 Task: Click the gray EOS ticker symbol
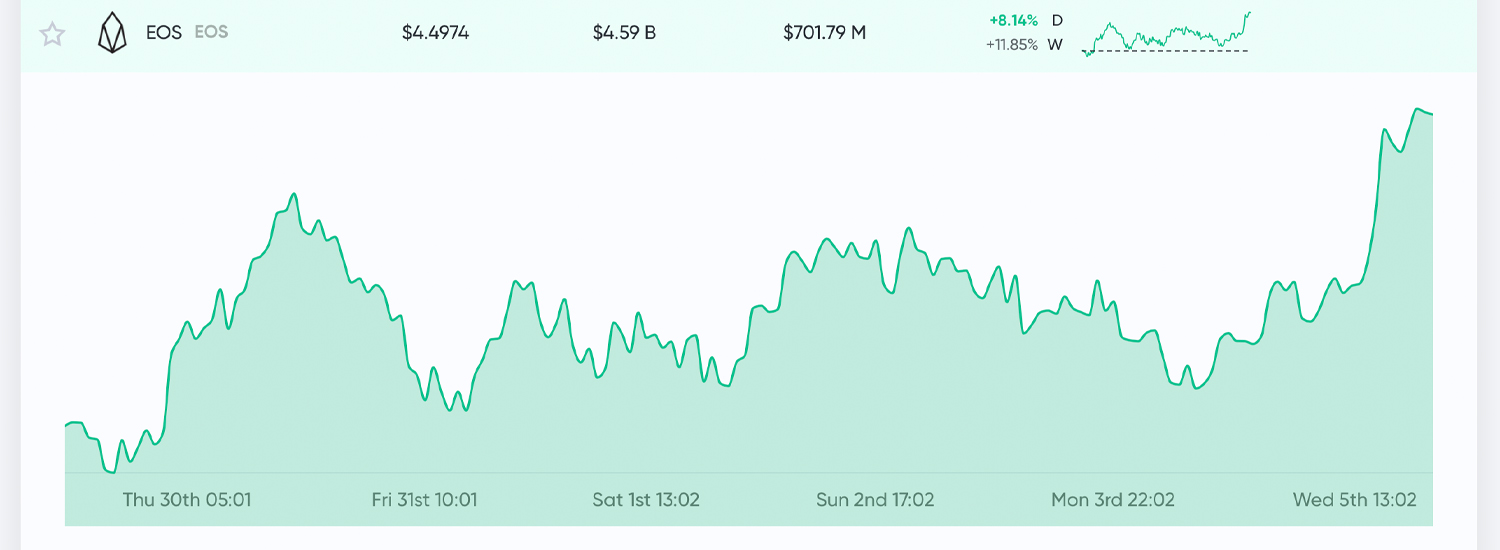pyautogui.click(x=211, y=32)
